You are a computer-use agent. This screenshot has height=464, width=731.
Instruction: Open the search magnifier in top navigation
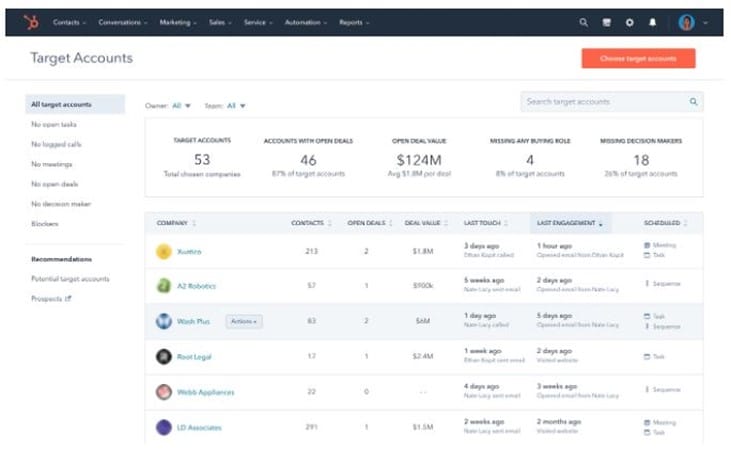583,22
